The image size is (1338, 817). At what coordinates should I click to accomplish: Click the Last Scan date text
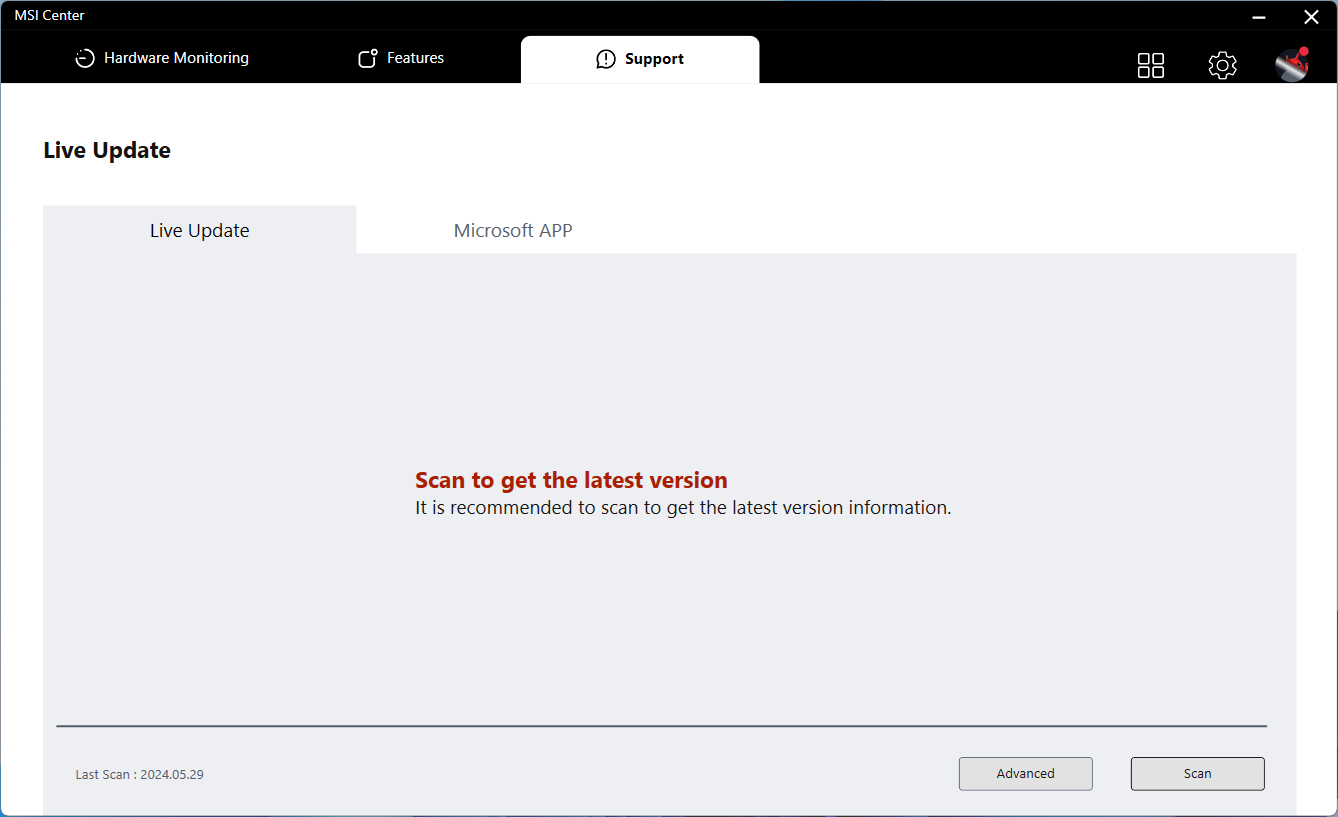140,774
